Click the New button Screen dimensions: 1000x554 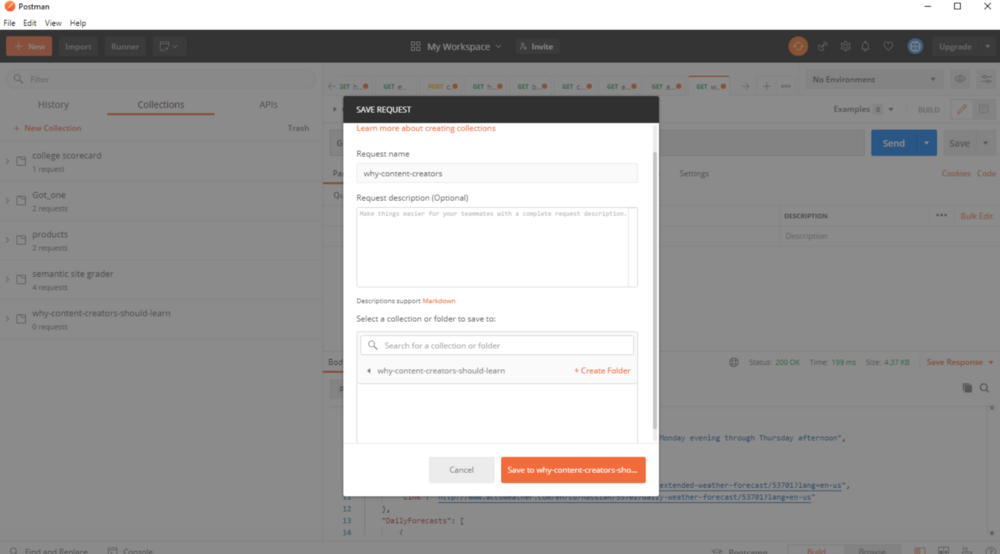pos(29,47)
